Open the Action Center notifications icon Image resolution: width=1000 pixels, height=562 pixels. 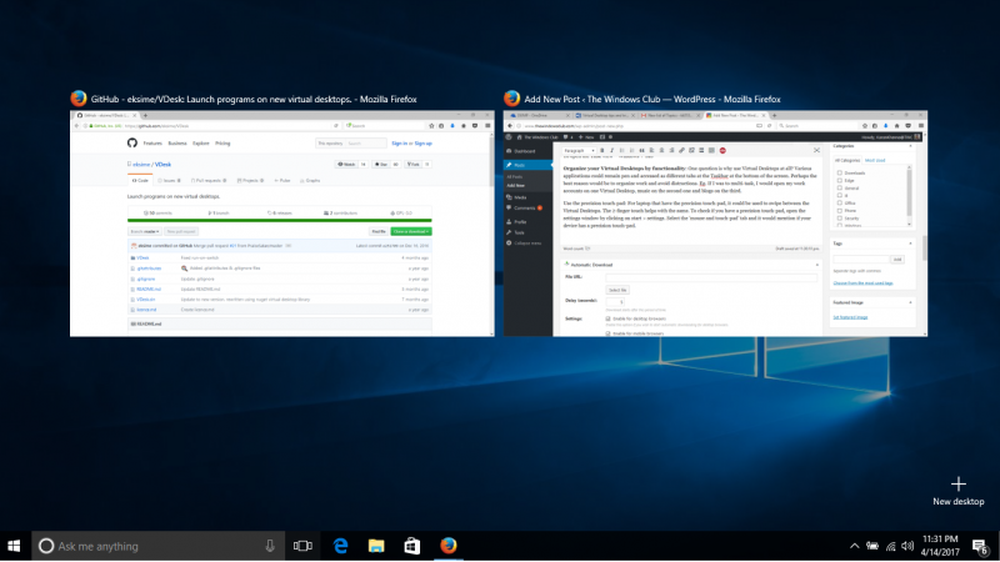tap(981, 546)
